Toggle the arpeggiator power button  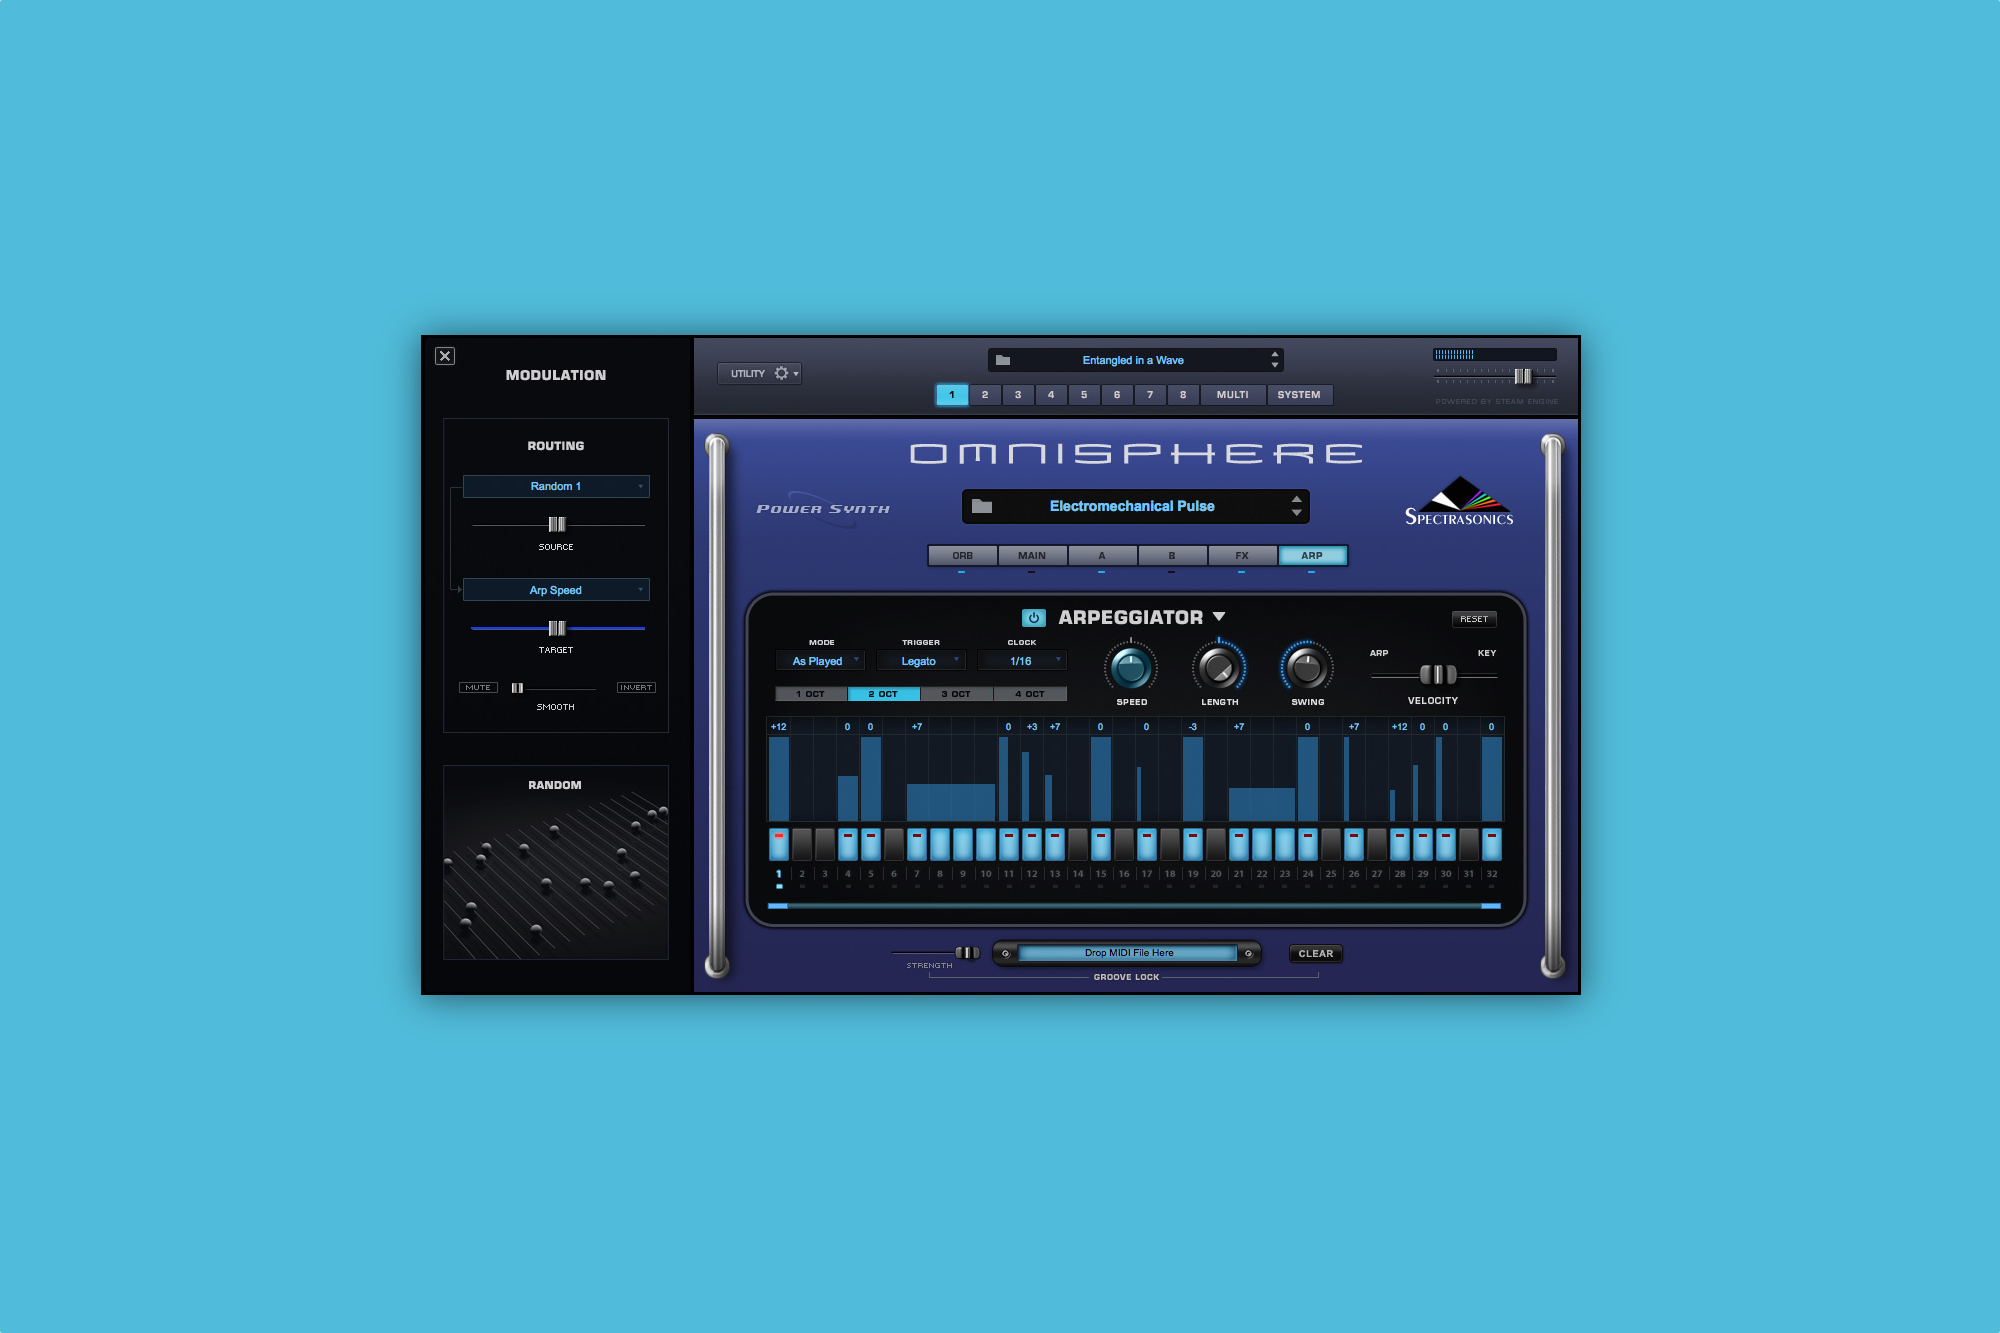pyautogui.click(x=1032, y=617)
